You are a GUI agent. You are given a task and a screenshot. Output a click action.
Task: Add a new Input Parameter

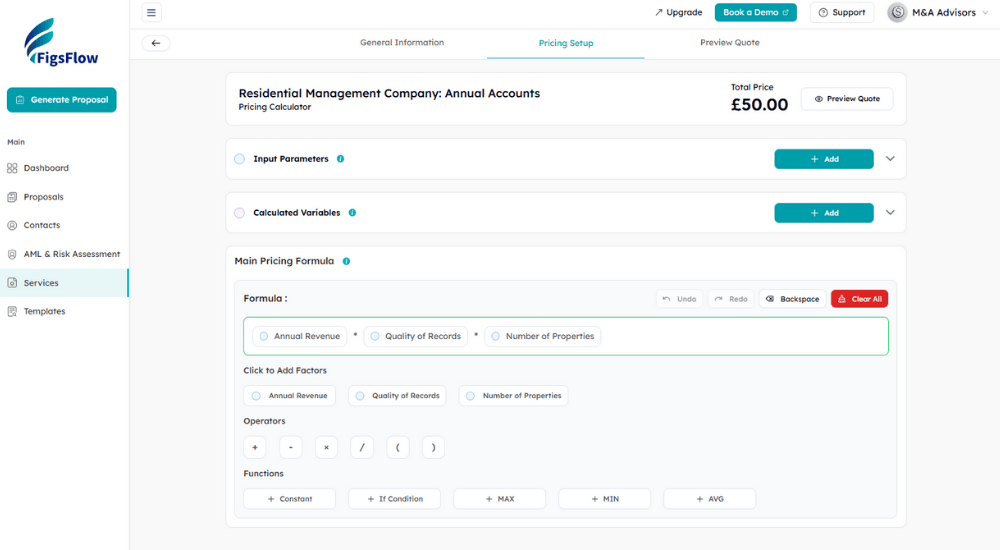[824, 159]
